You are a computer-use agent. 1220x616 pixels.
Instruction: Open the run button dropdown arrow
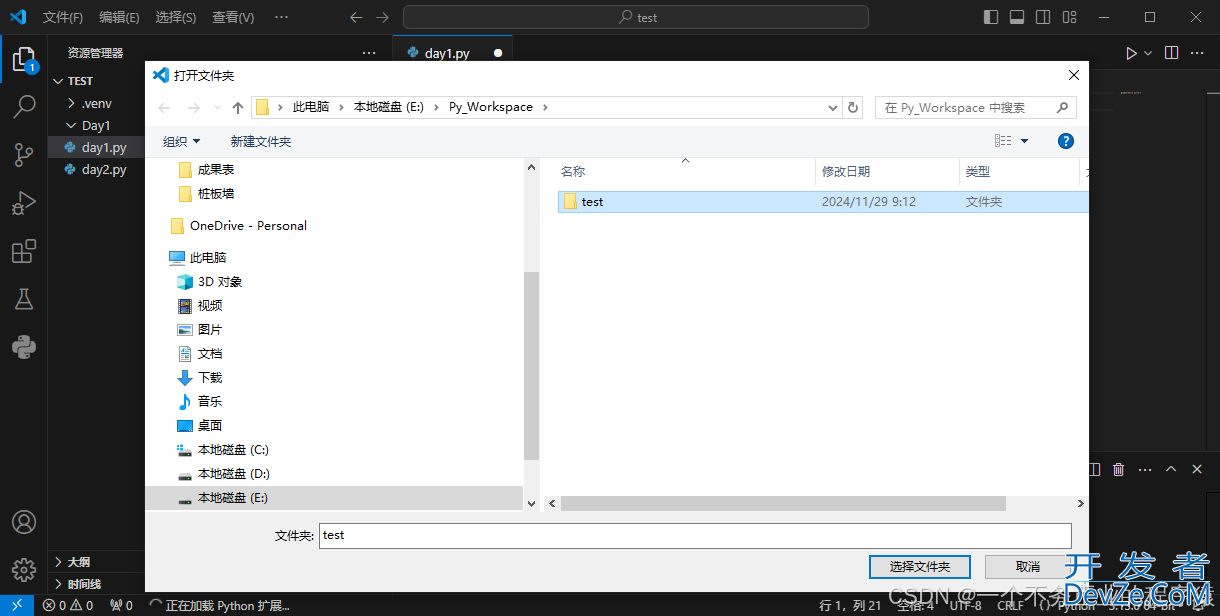click(x=1148, y=53)
